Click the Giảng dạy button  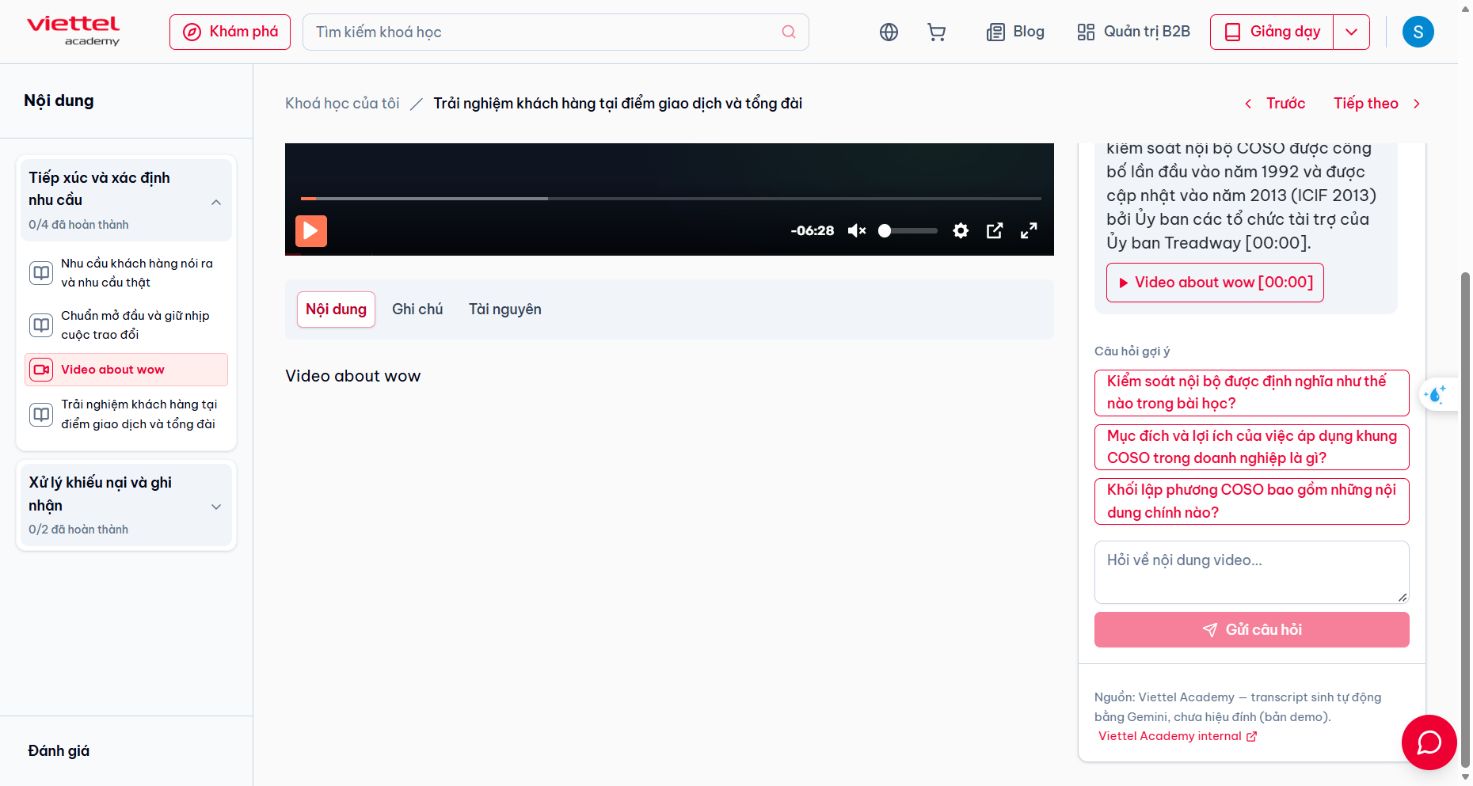1272,32
